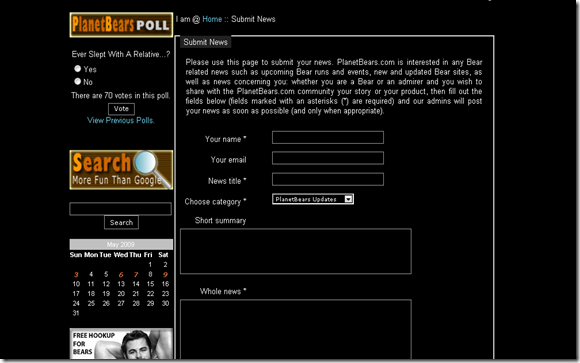The image size is (580, 363).
Task: Click the 'Ever Slept With A Relative...?' poll question
Action: point(121,54)
